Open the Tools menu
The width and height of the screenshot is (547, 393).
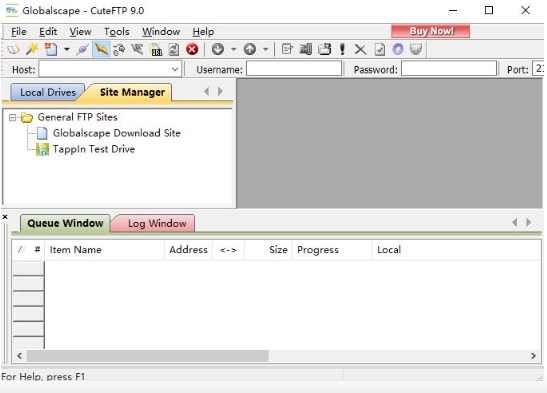pos(117,32)
